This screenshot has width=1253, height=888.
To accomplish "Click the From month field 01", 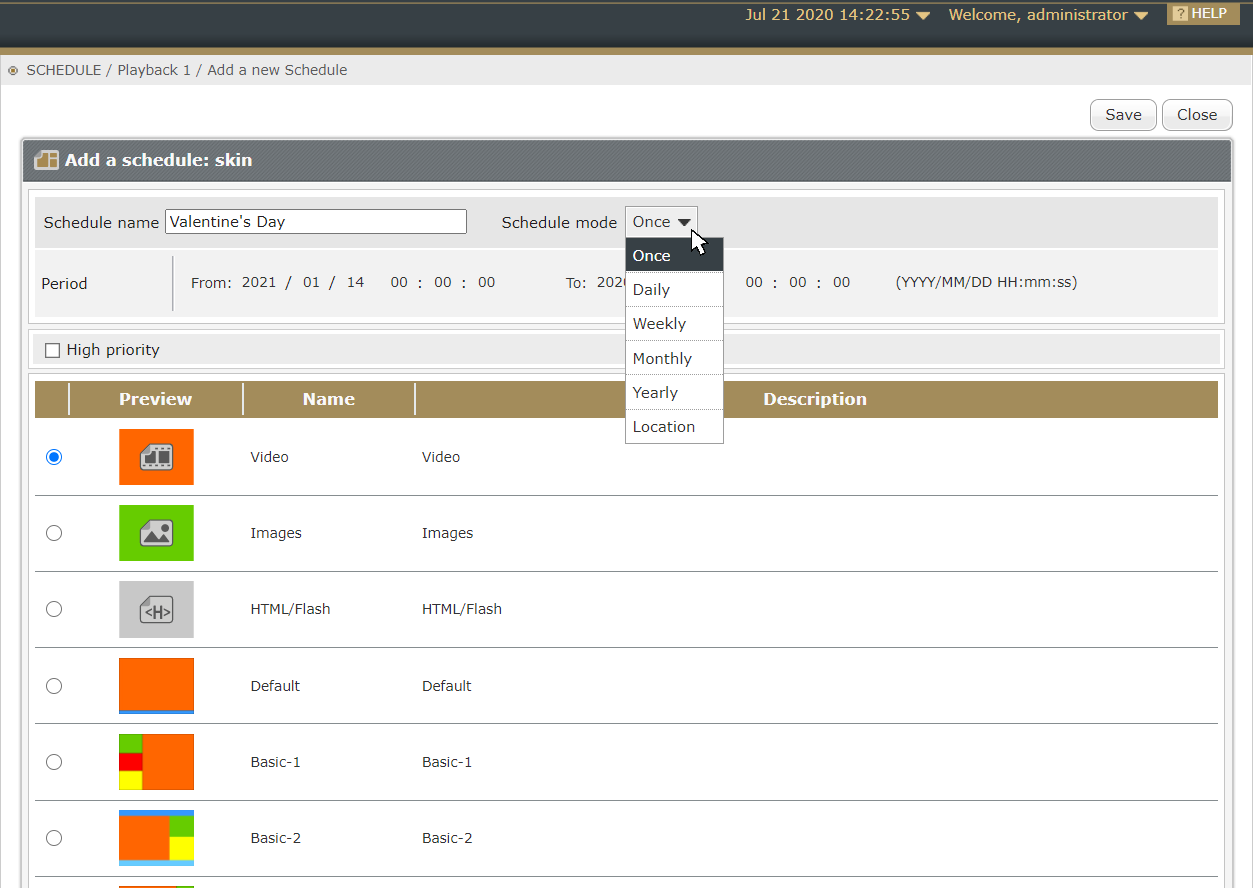I will point(312,283).
